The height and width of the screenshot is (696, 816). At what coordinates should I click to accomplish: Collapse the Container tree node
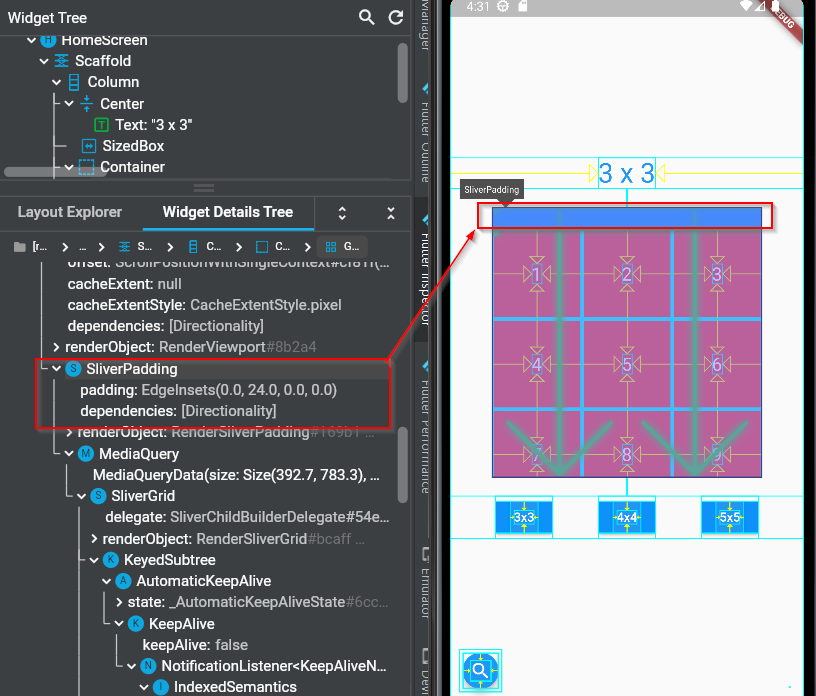[x=69, y=167]
